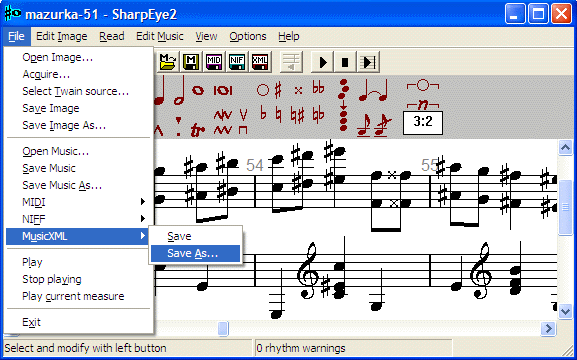Open the Edit Image menu
The height and width of the screenshot is (360, 577).
61,36
